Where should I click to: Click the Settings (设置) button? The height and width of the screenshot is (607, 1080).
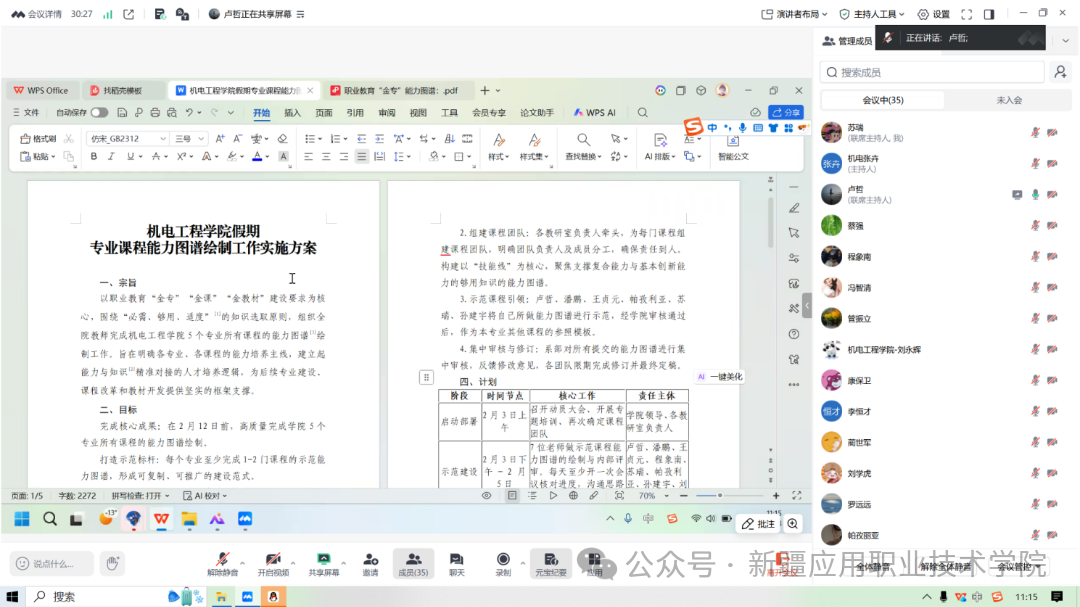click(x=934, y=14)
